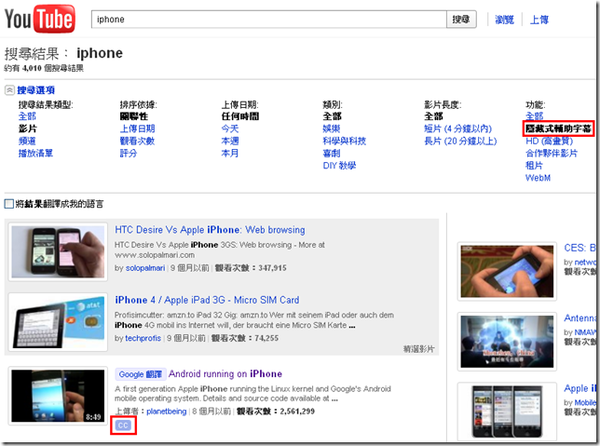Open uploader techprofis channel

[143, 339]
